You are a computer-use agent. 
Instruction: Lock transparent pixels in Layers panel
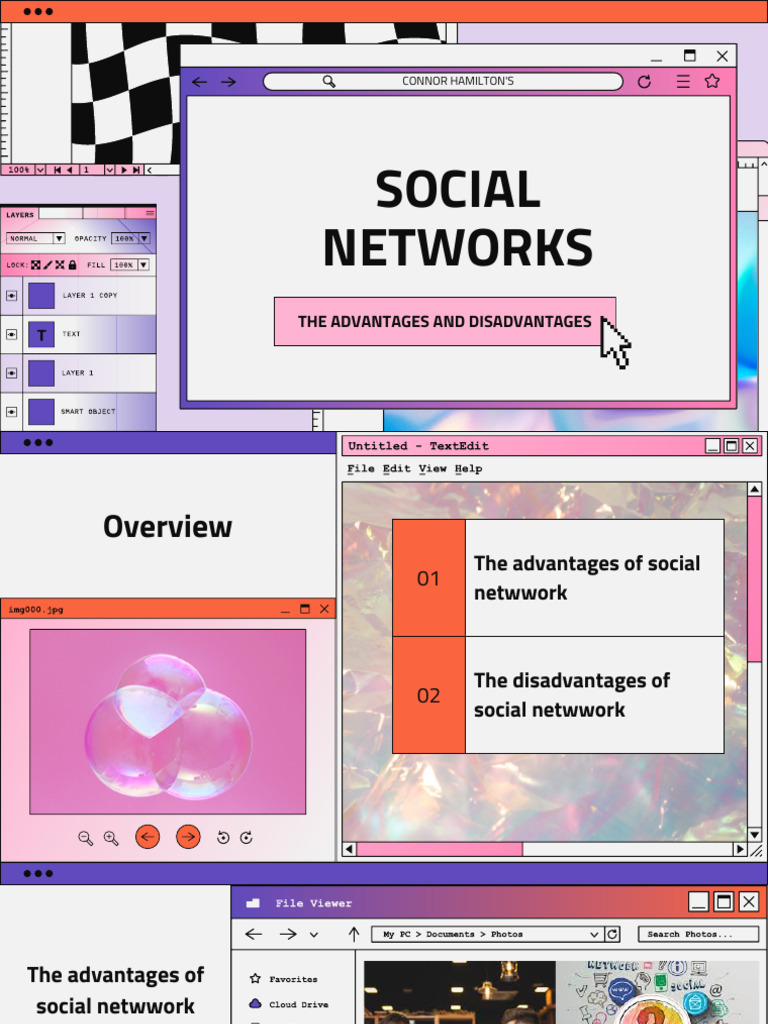coord(36,264)
